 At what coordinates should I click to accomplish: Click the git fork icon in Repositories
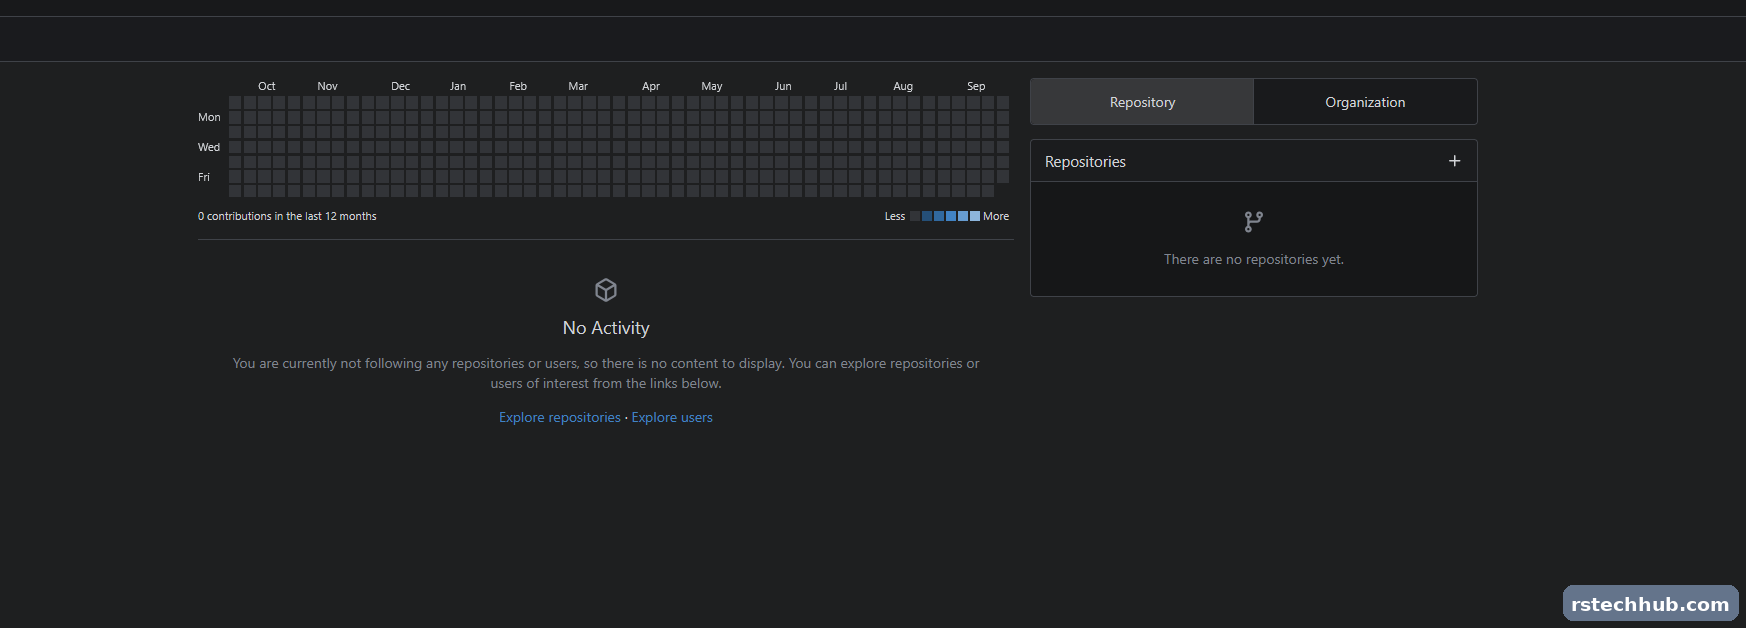(1253, 222)
